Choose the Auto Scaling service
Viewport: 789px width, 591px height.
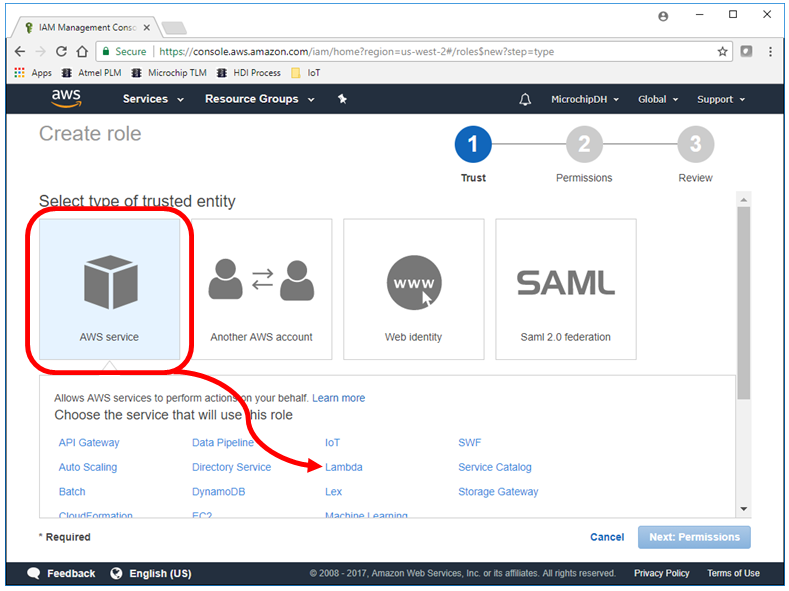(88, 467)
